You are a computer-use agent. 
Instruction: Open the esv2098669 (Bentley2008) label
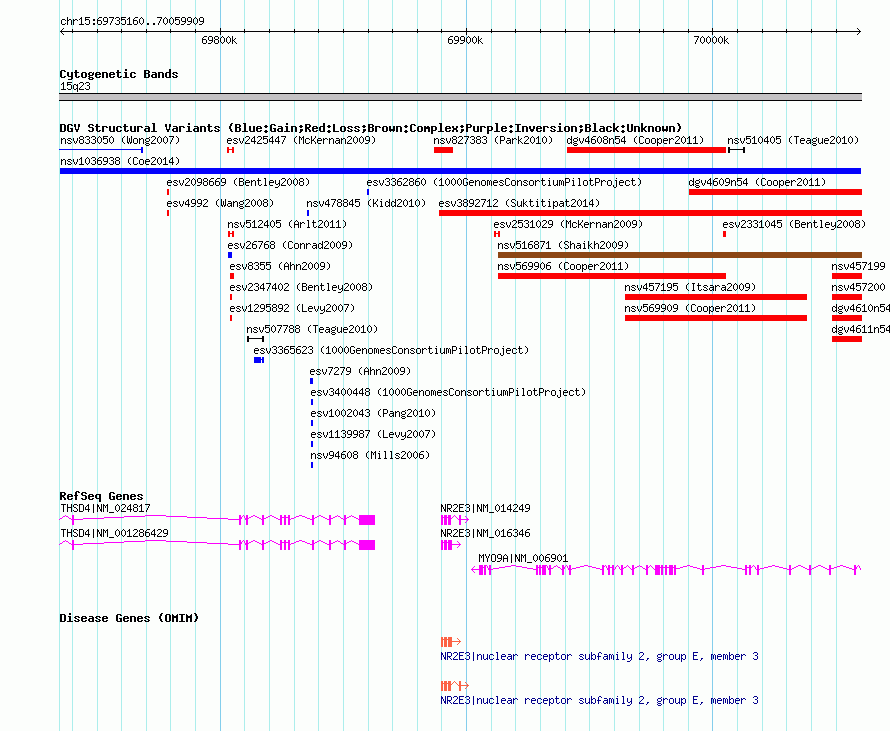(x=238, y=182)
